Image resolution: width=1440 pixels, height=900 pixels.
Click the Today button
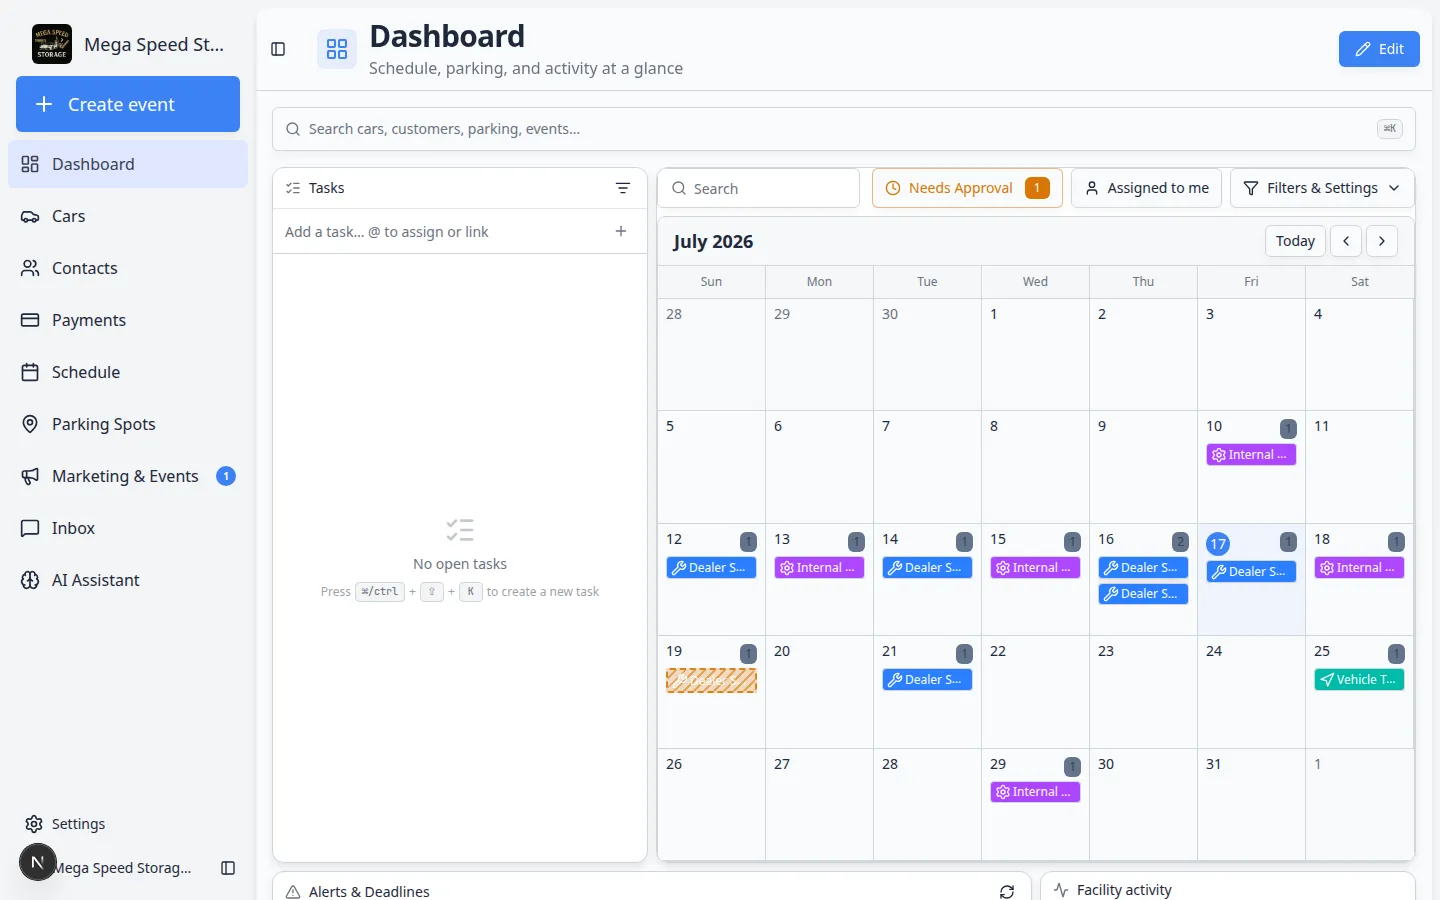click(1295, 241)
